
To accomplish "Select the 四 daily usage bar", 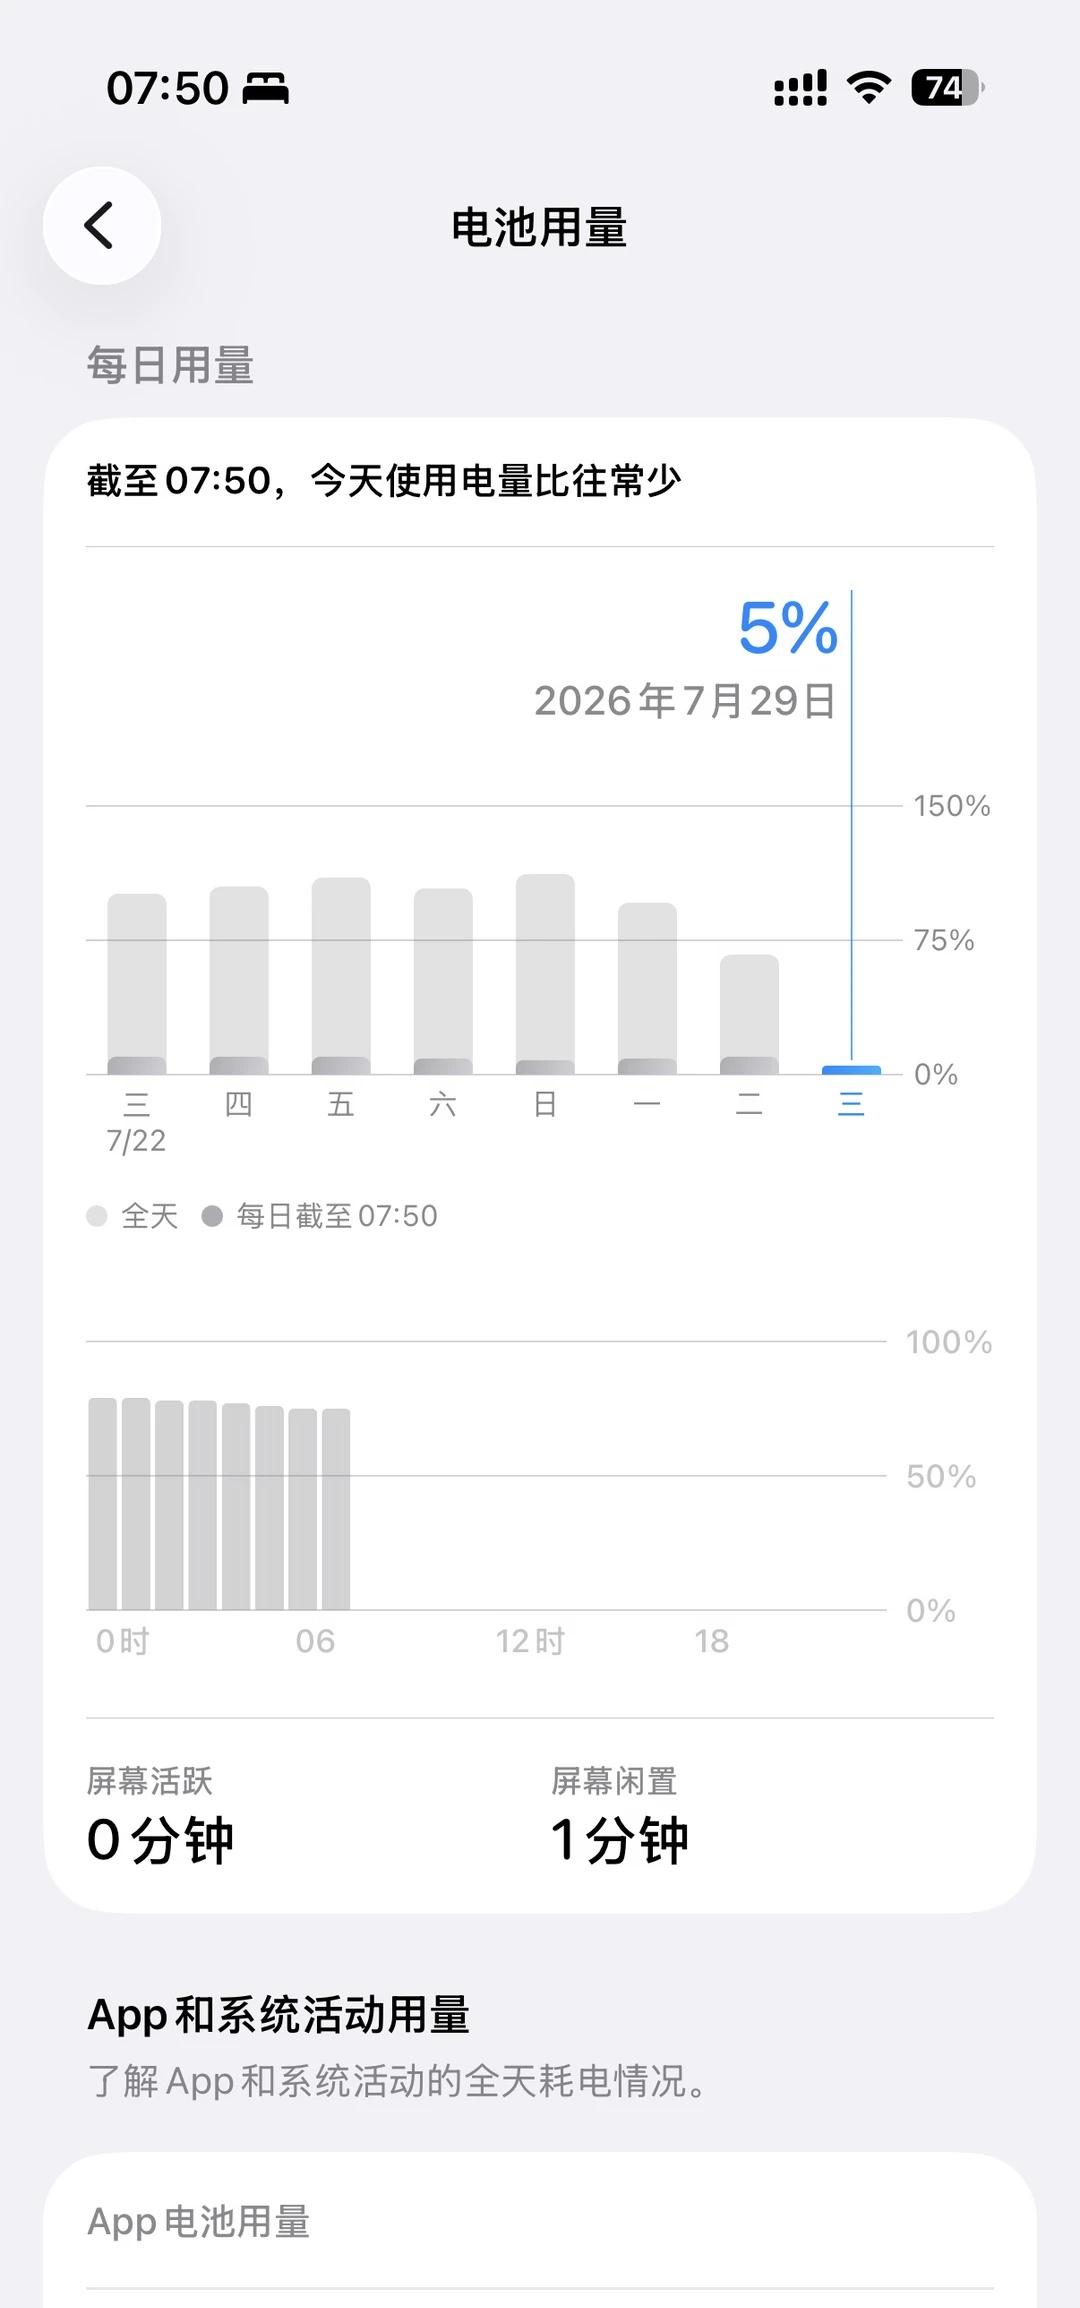I will (x=239, y=980).
